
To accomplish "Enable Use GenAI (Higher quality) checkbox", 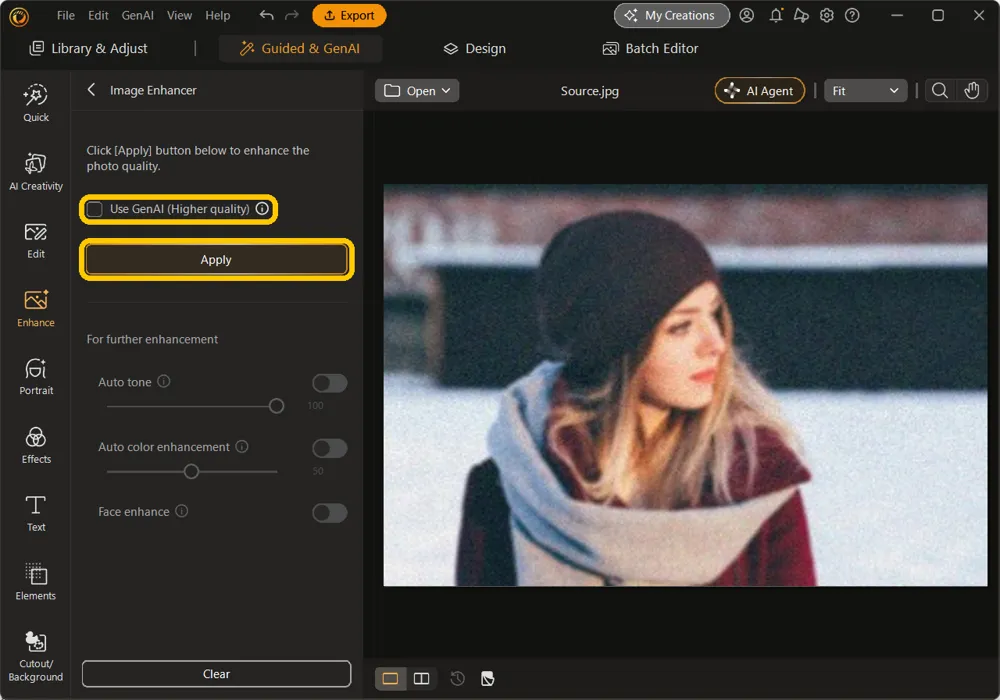I will (x=94, y=209).
